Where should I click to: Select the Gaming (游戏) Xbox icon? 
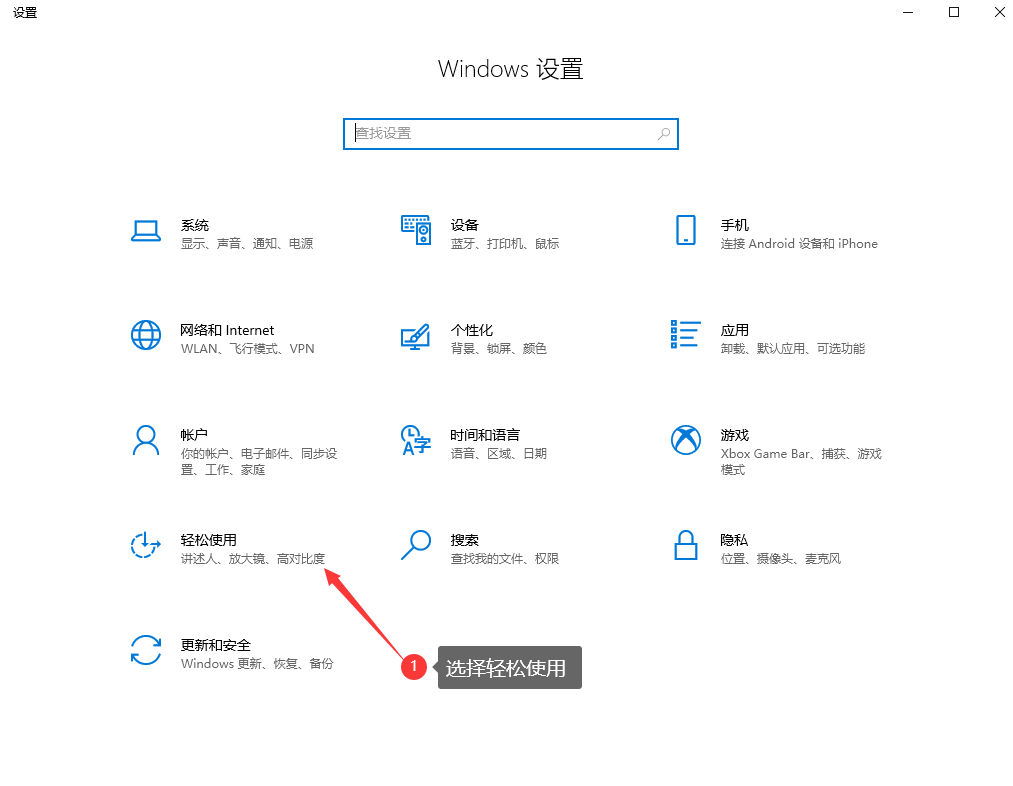pyautogui.click(x=685, y=440)
